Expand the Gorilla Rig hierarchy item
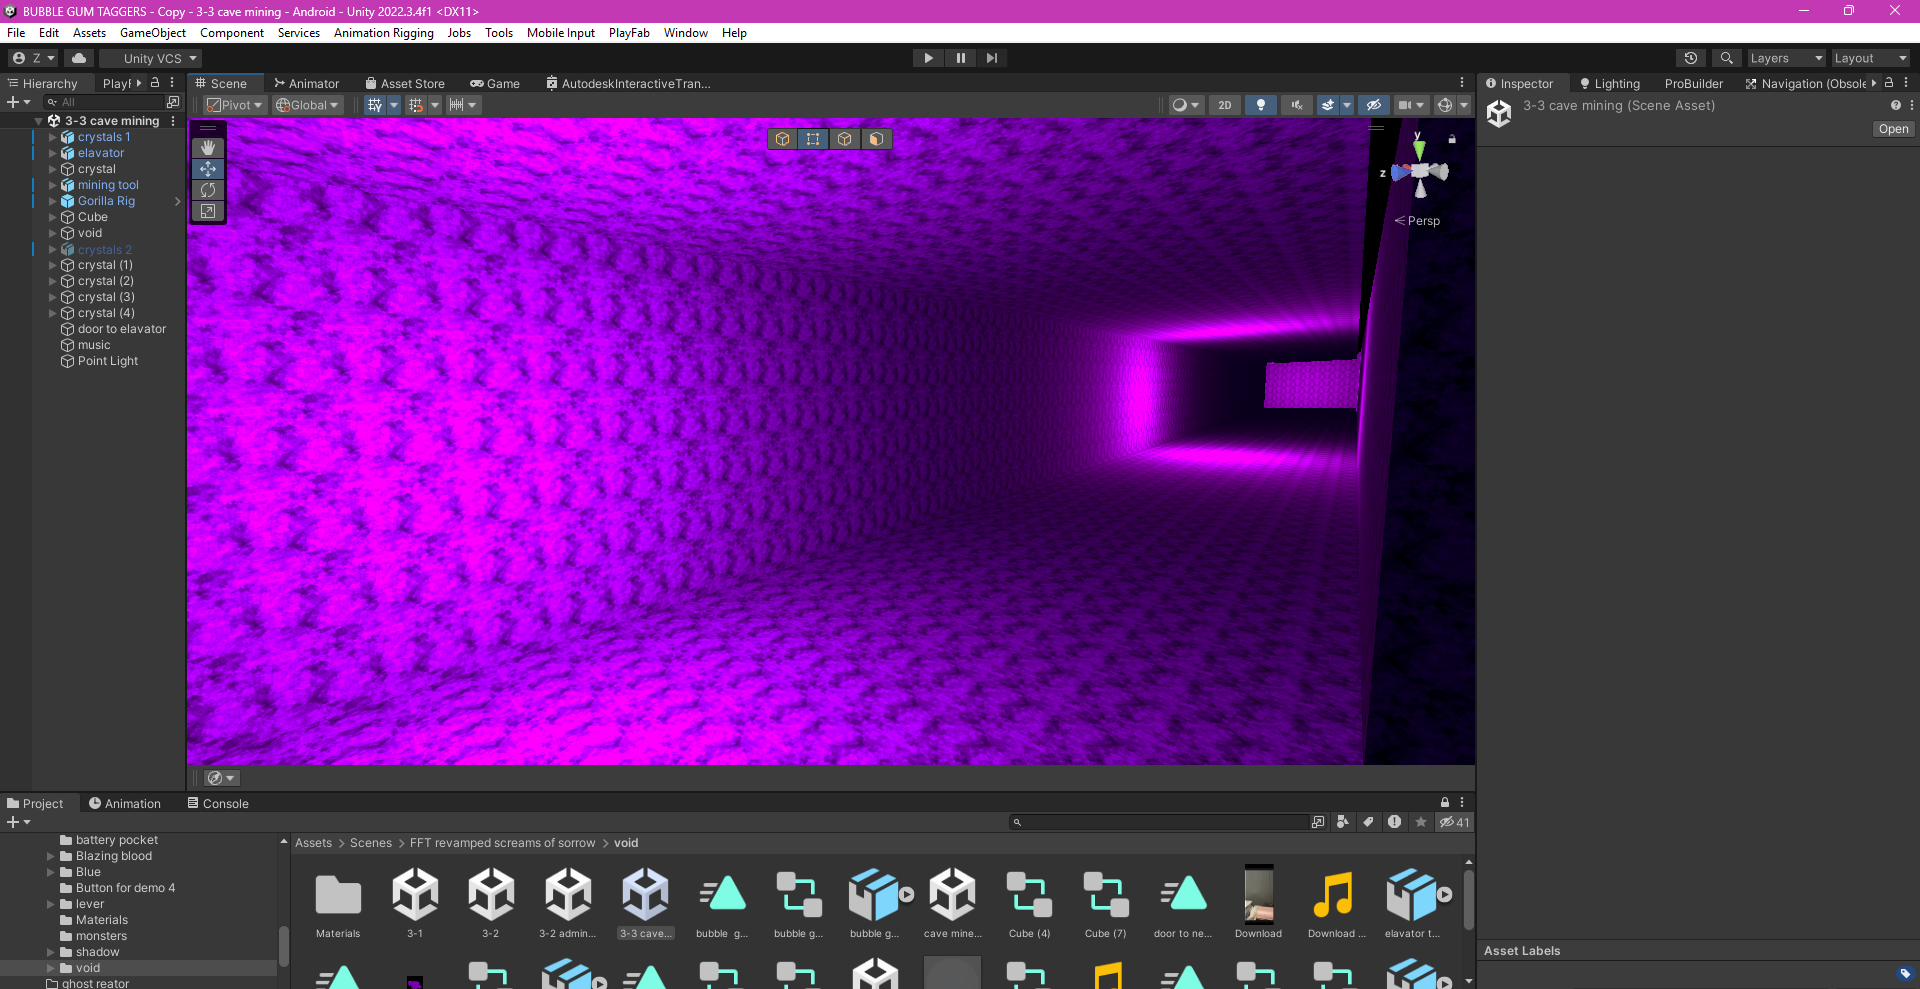This screenshot has width=1920, height=989. tap(52, 201)
